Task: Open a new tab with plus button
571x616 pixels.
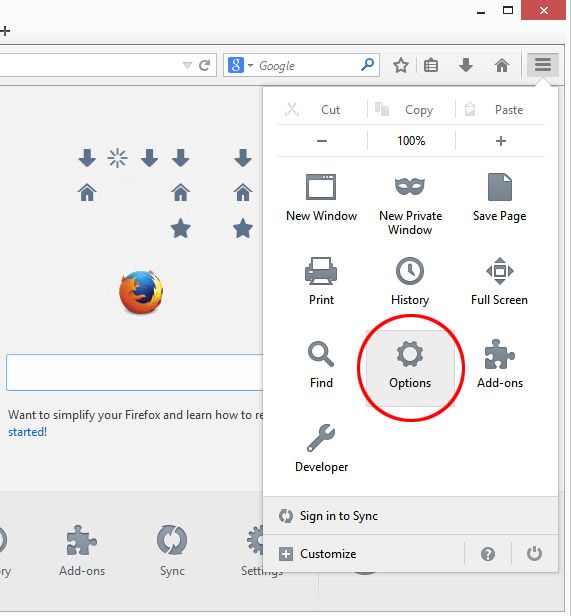Action: click(5, 31)
